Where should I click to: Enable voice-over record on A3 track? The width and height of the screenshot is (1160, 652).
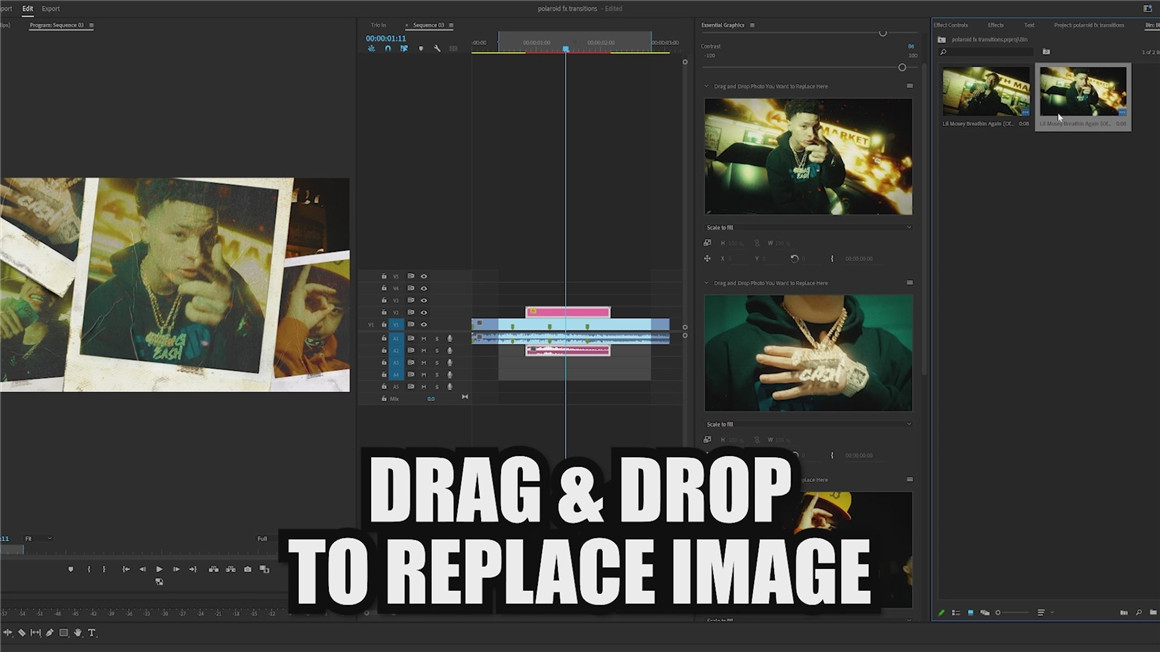point(450,363)
